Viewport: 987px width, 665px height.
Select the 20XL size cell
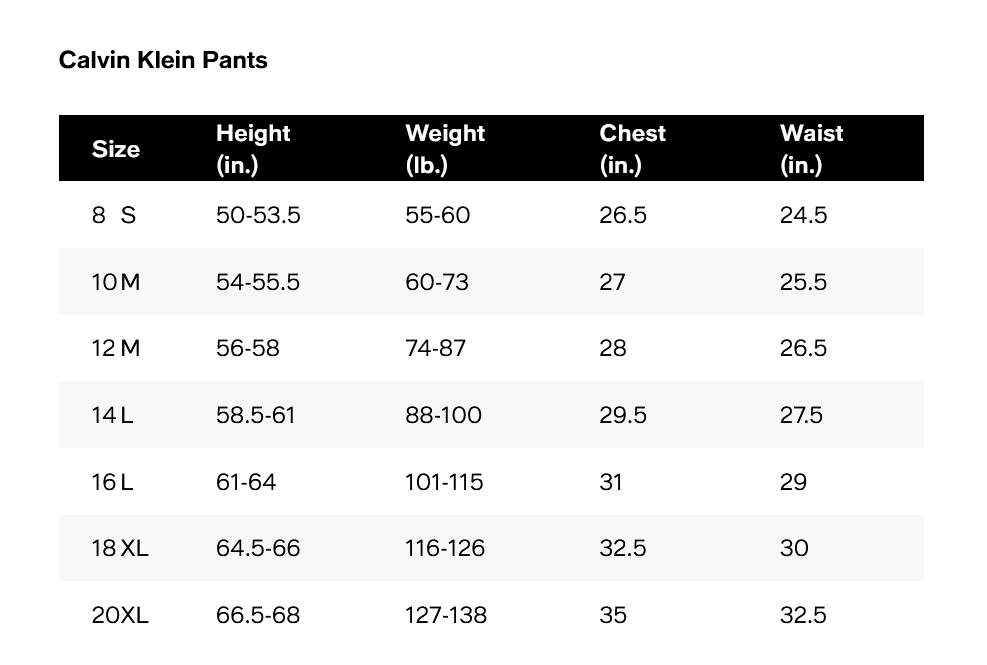pyautogui.click(x=120, y=615)
